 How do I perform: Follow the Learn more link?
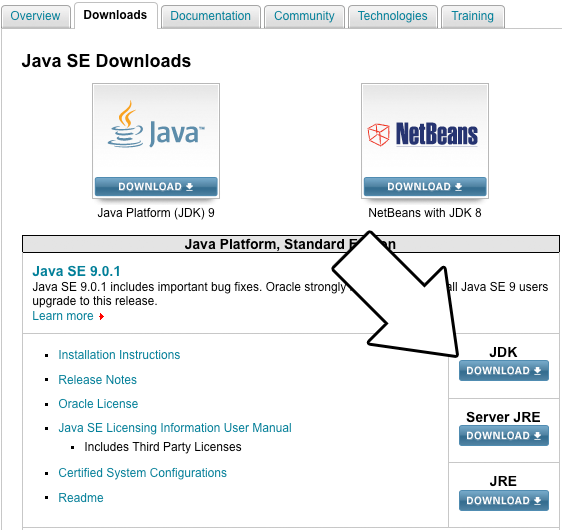(63, 316)
